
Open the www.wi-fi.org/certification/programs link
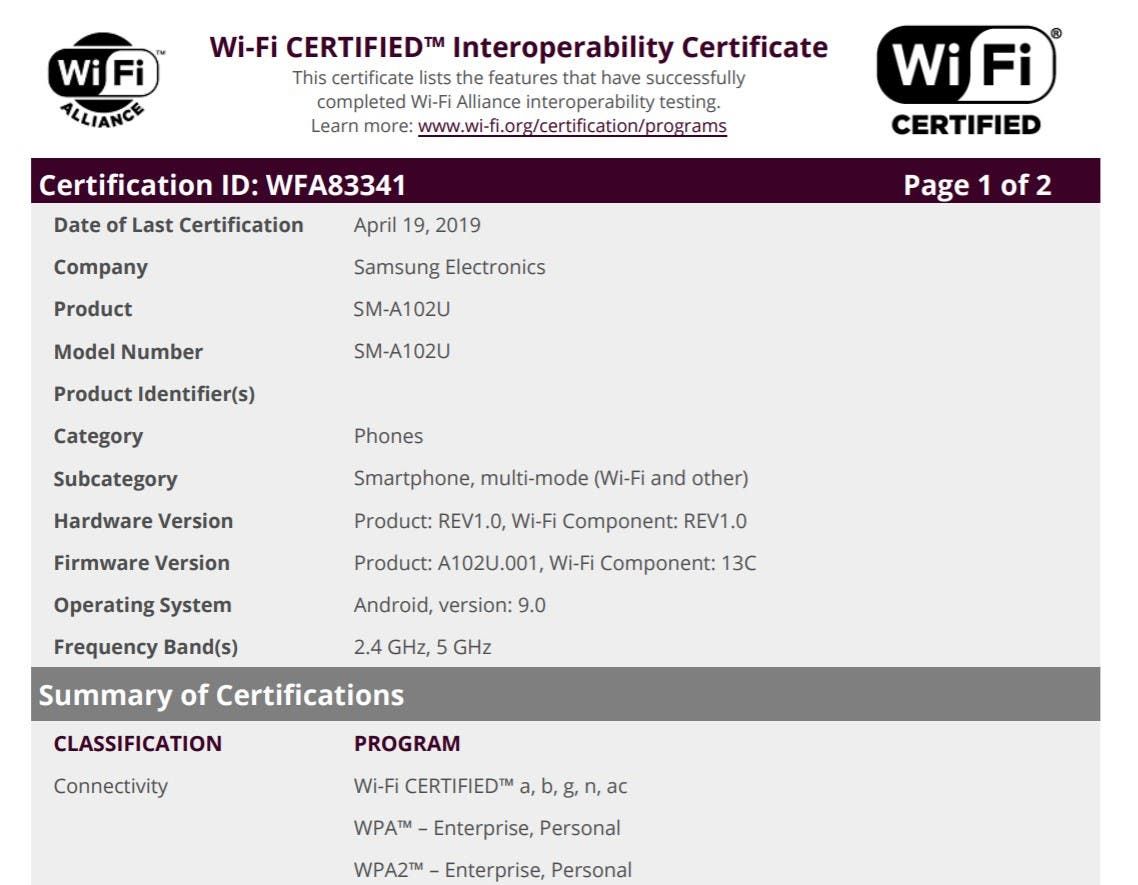(572, 126)
